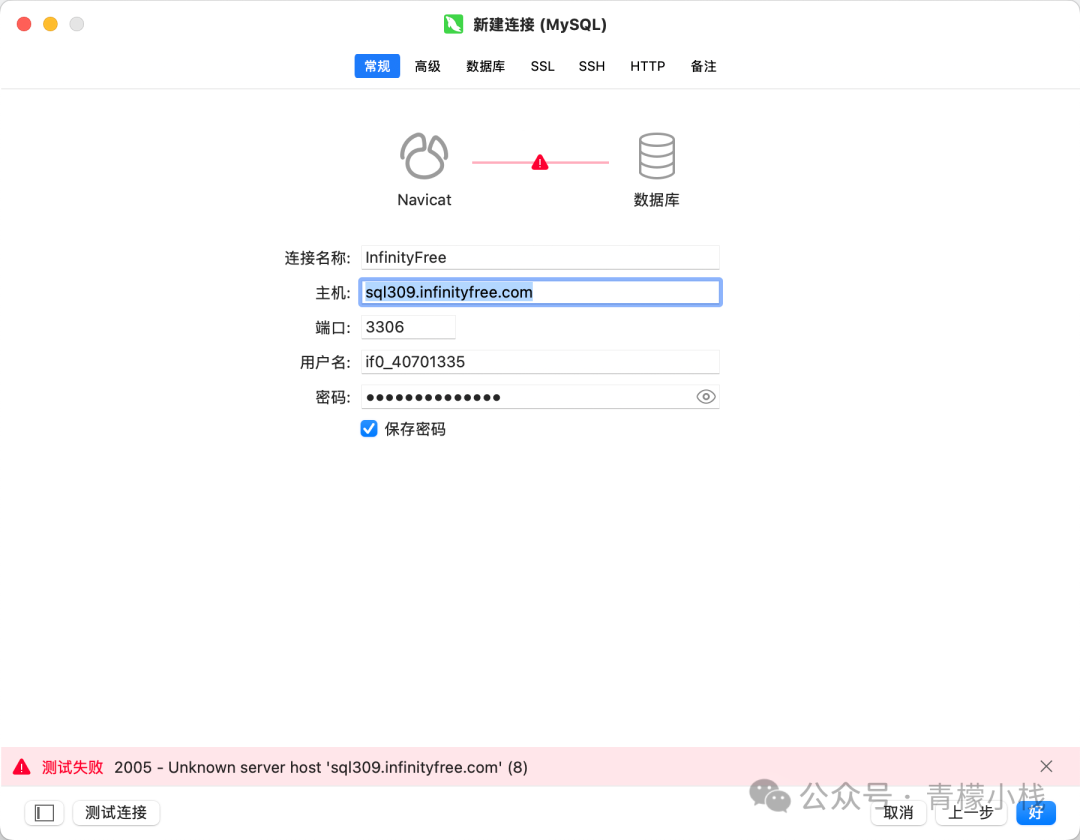Click the 测试连接 button

point(116,813)
